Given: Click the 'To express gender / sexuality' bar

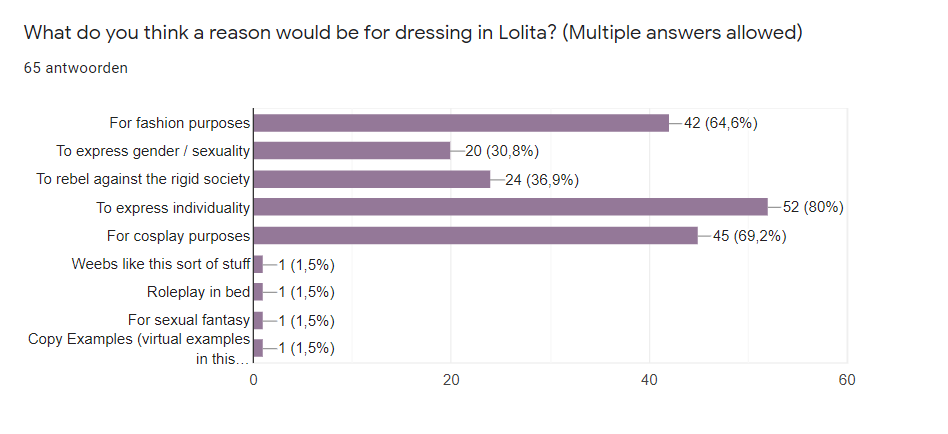Looking at the screenshot, I should click(x=352, y=151).
